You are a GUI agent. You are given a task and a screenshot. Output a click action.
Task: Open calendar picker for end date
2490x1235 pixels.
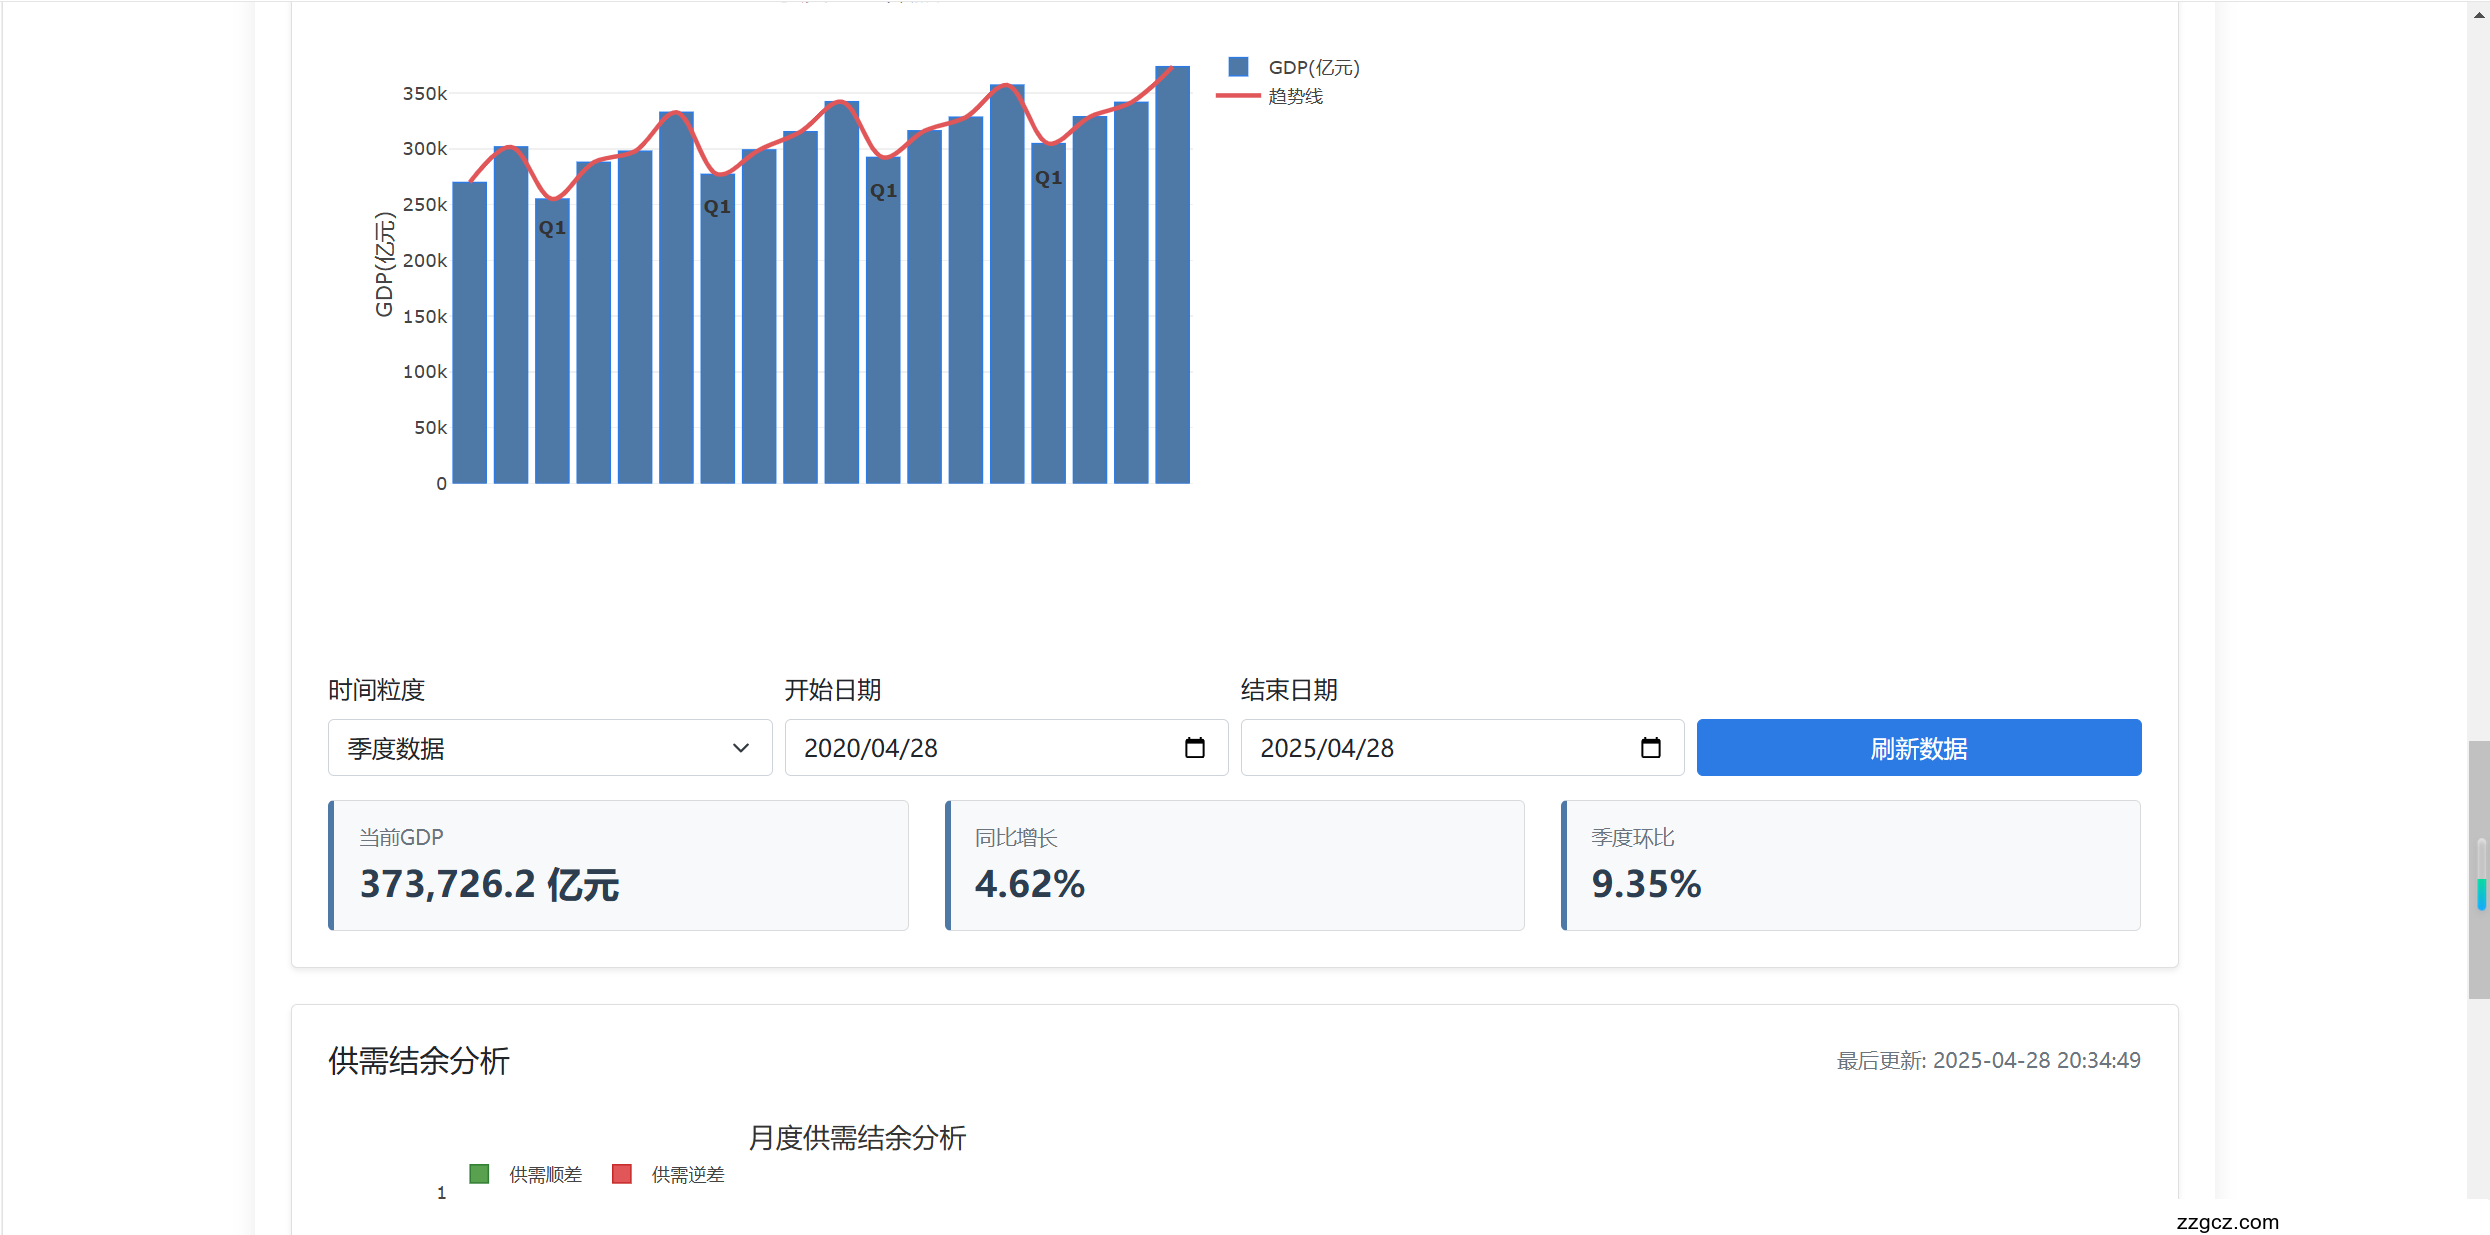1650,748
